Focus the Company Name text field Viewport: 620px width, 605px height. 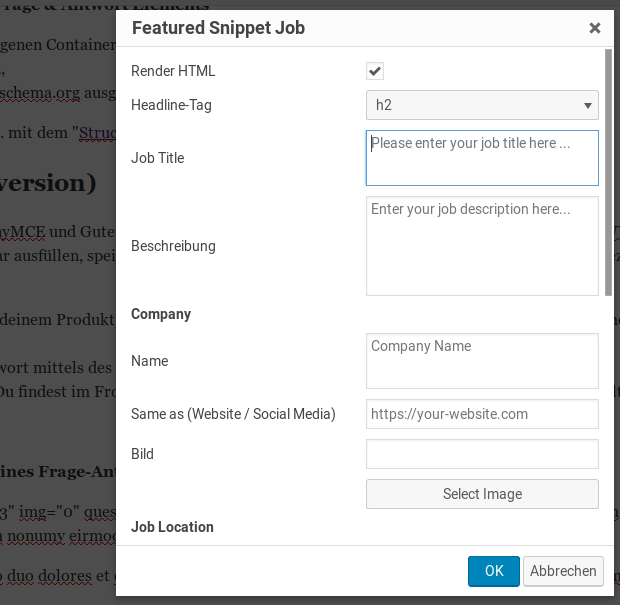click(482, 360)
